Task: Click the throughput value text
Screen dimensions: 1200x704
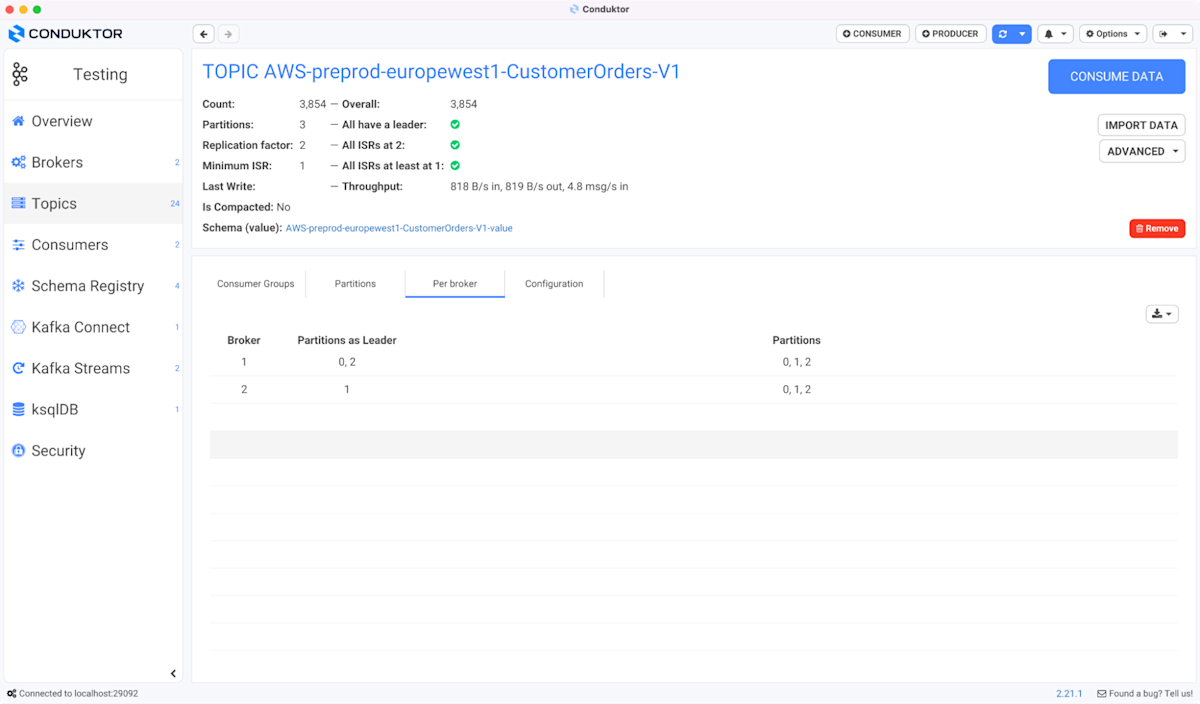Action: pos(539,186)
